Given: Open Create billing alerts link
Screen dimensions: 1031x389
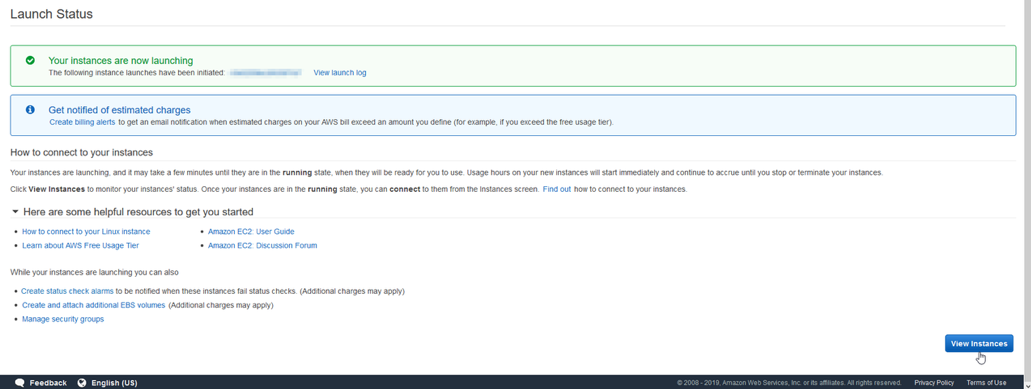Looking at the screenshot, I should 82,122.
